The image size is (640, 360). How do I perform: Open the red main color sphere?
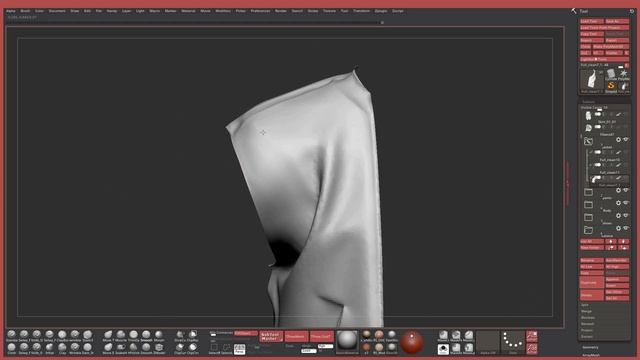(x=412, y=342)
